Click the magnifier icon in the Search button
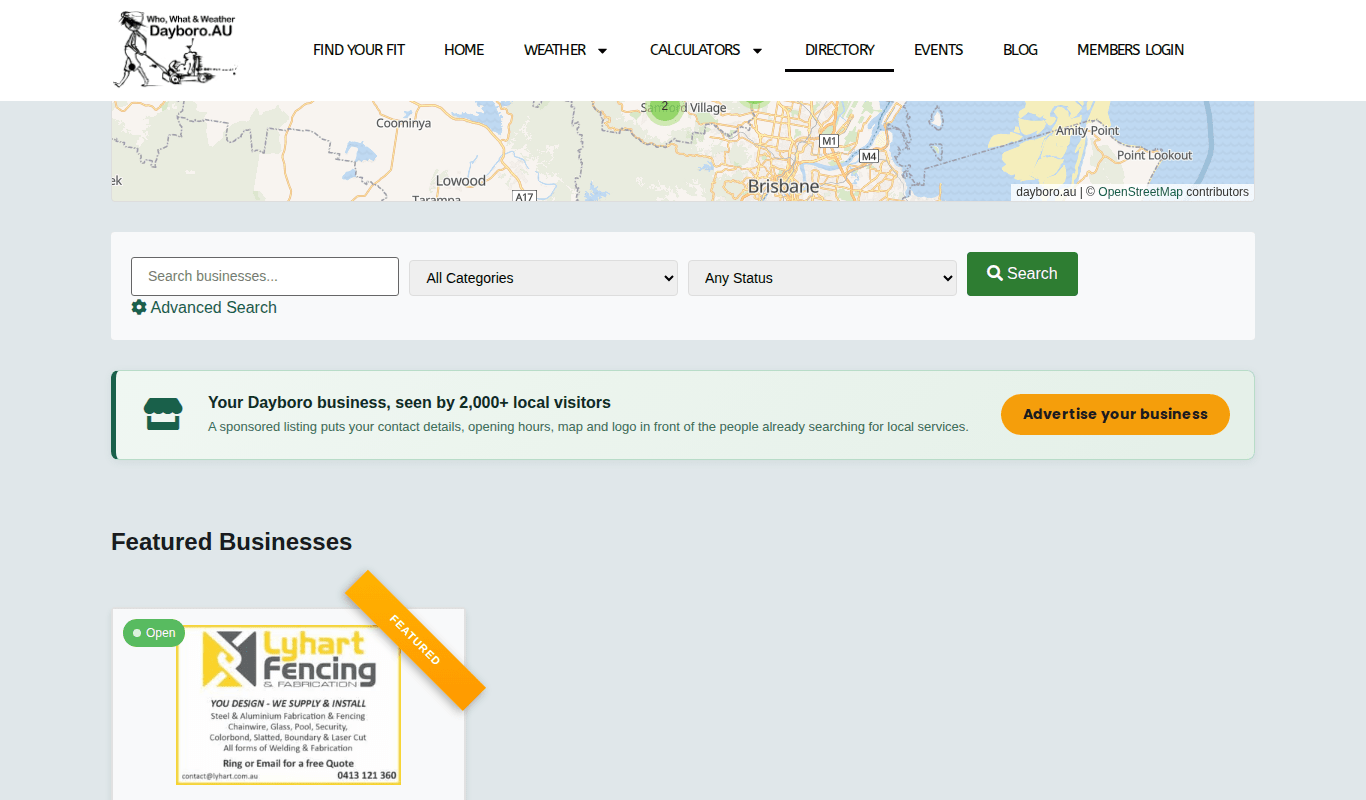This screenshot has height=800, width=1366. tap(995, 273)
